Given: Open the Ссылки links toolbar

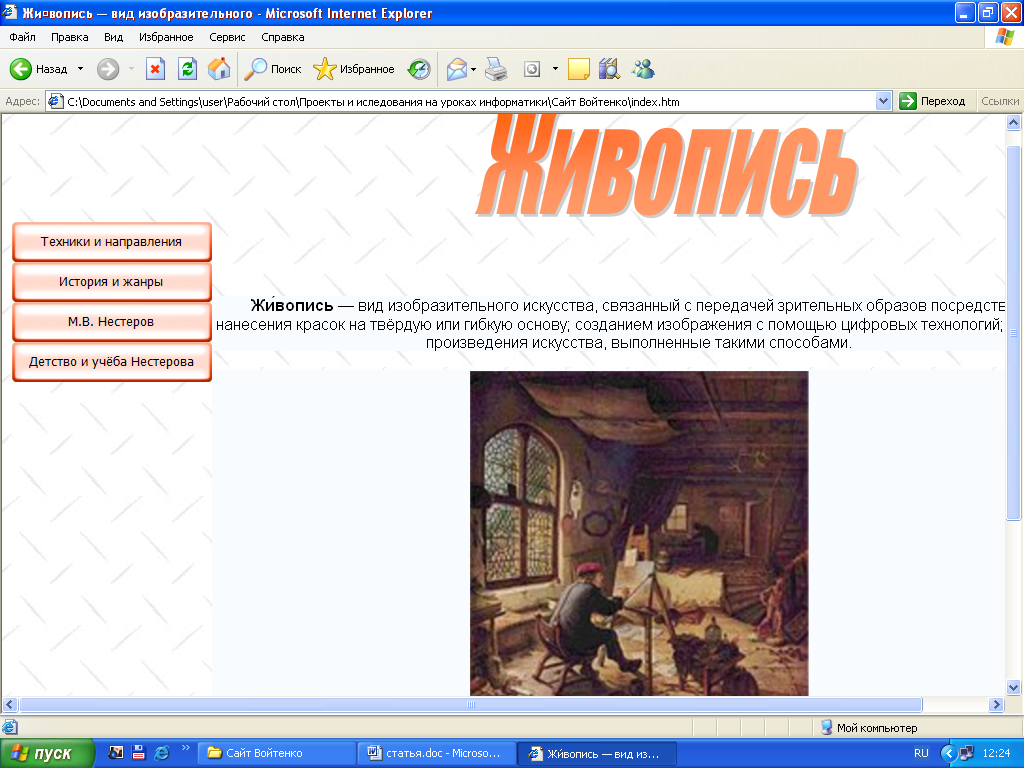Looking at the screenshot, I should [x=1000, y=101].
